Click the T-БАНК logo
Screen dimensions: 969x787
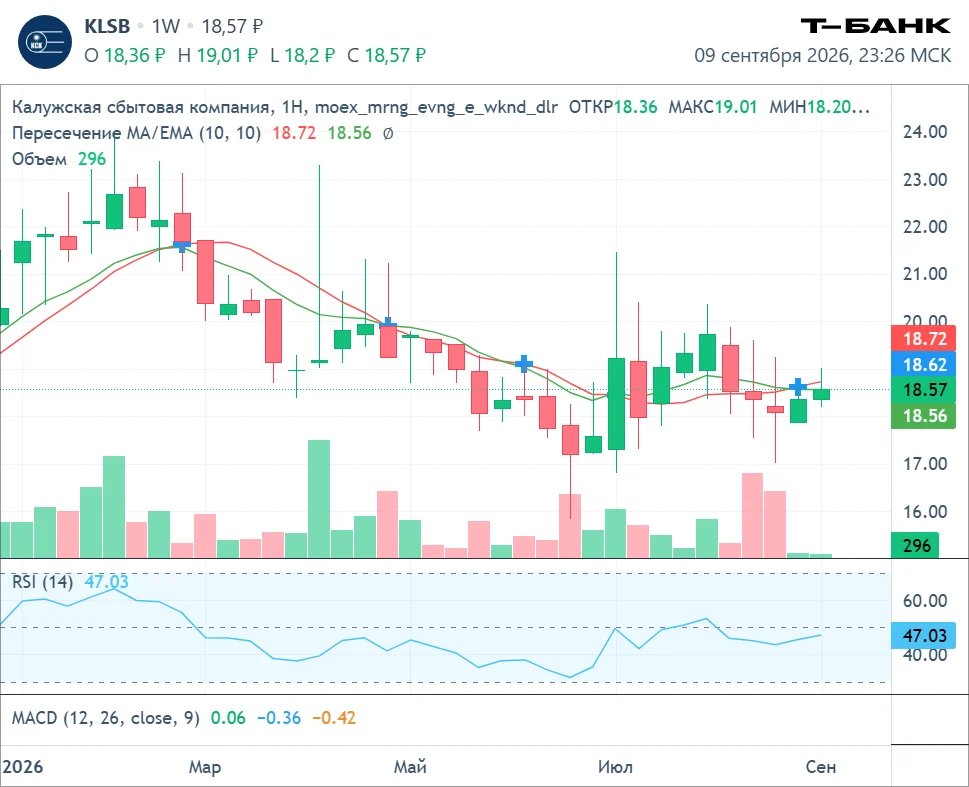875,26
